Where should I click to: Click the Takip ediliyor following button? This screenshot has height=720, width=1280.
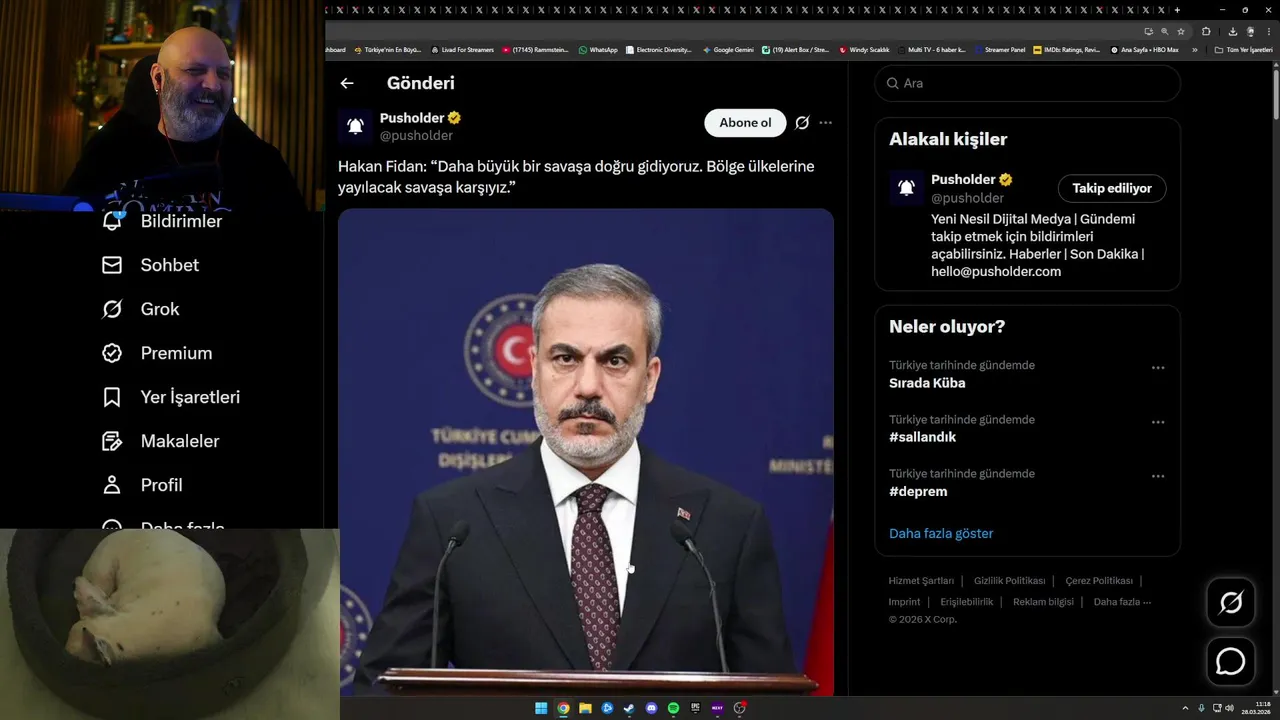[x=1112, y=188]
